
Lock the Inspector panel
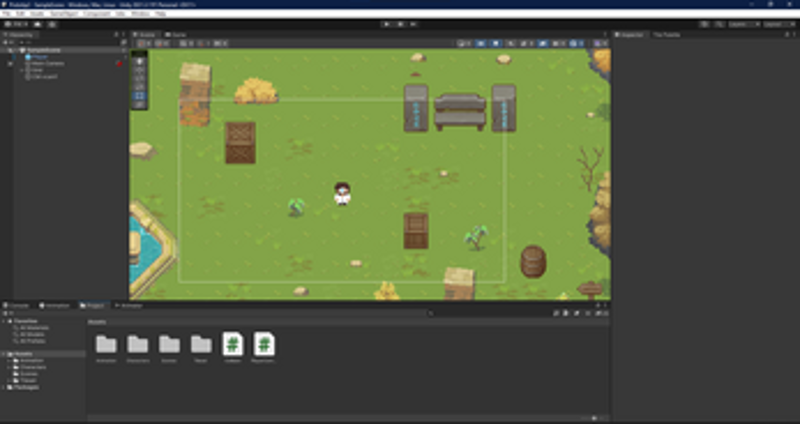787,35
